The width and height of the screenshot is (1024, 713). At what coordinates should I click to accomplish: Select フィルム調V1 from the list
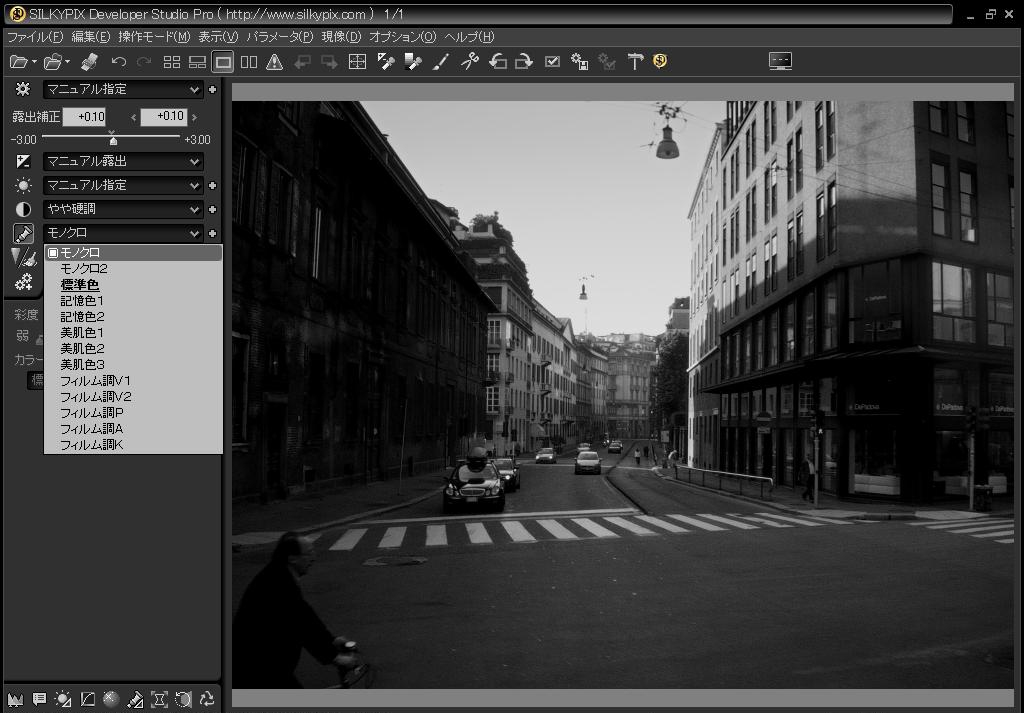(x=95, y=381)
